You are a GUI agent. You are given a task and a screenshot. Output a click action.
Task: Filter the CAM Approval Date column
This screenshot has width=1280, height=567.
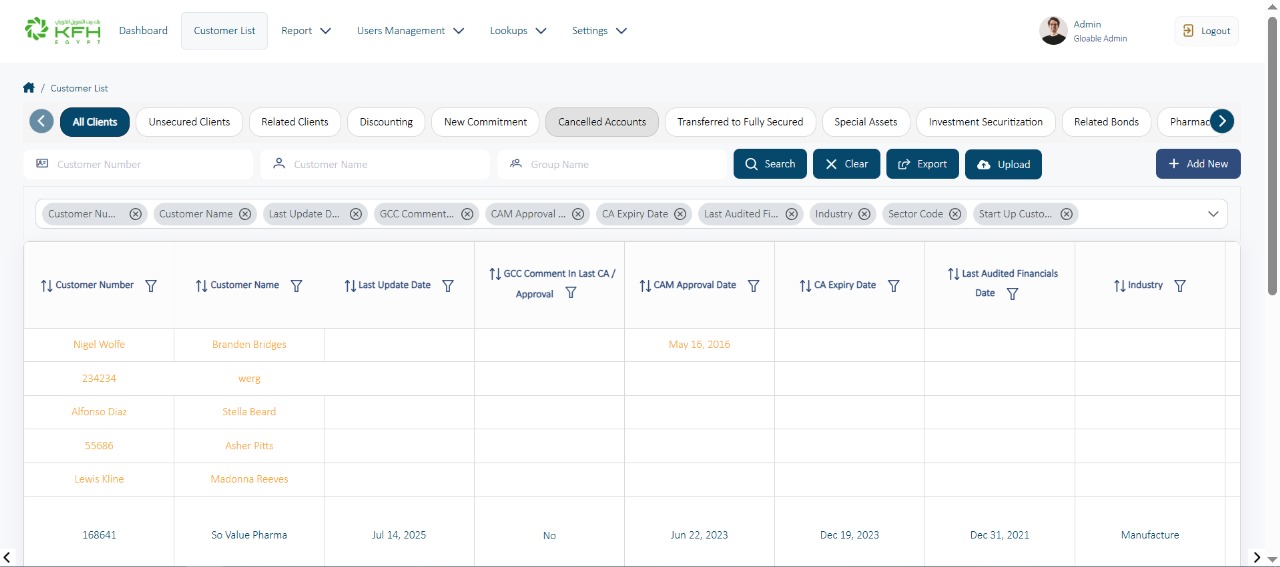pyautogui.click(x=753, y=286)
